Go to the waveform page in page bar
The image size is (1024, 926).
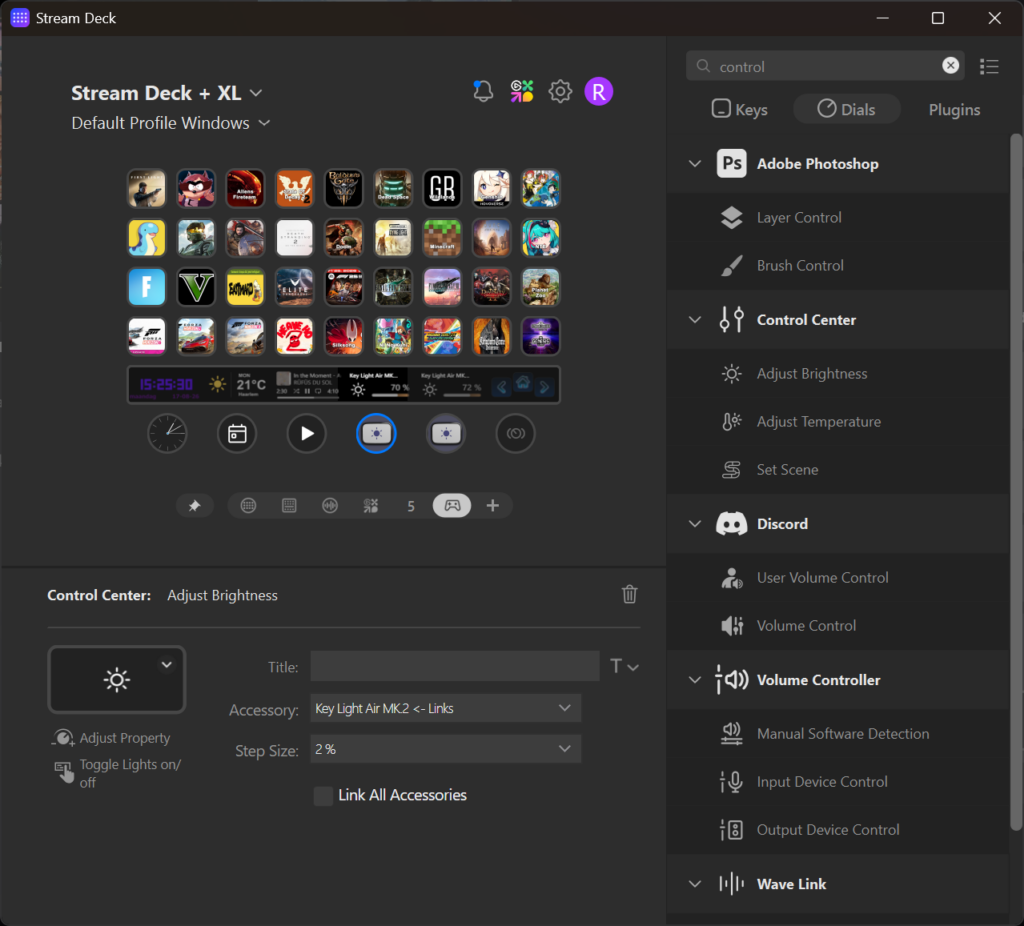[330, 505]
